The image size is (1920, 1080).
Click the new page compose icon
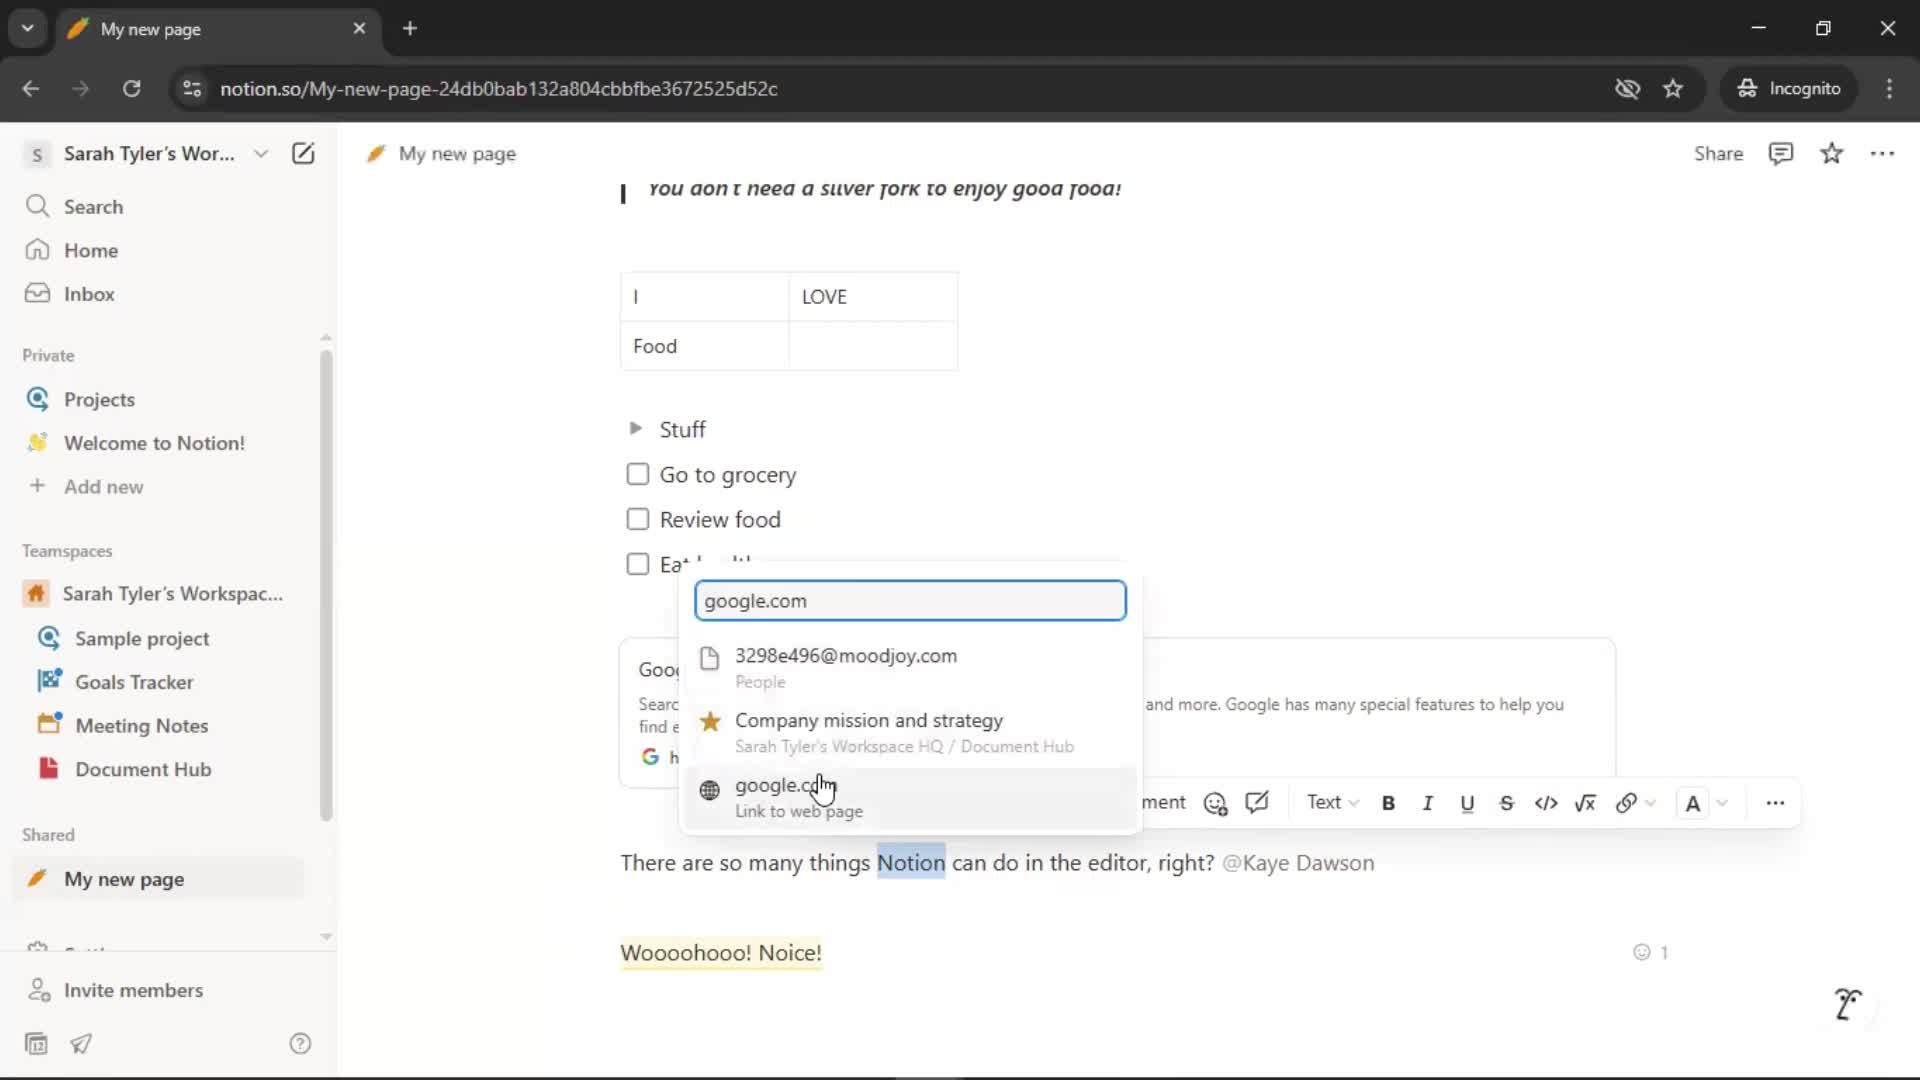pyautogui.click(x=303, y=153)
